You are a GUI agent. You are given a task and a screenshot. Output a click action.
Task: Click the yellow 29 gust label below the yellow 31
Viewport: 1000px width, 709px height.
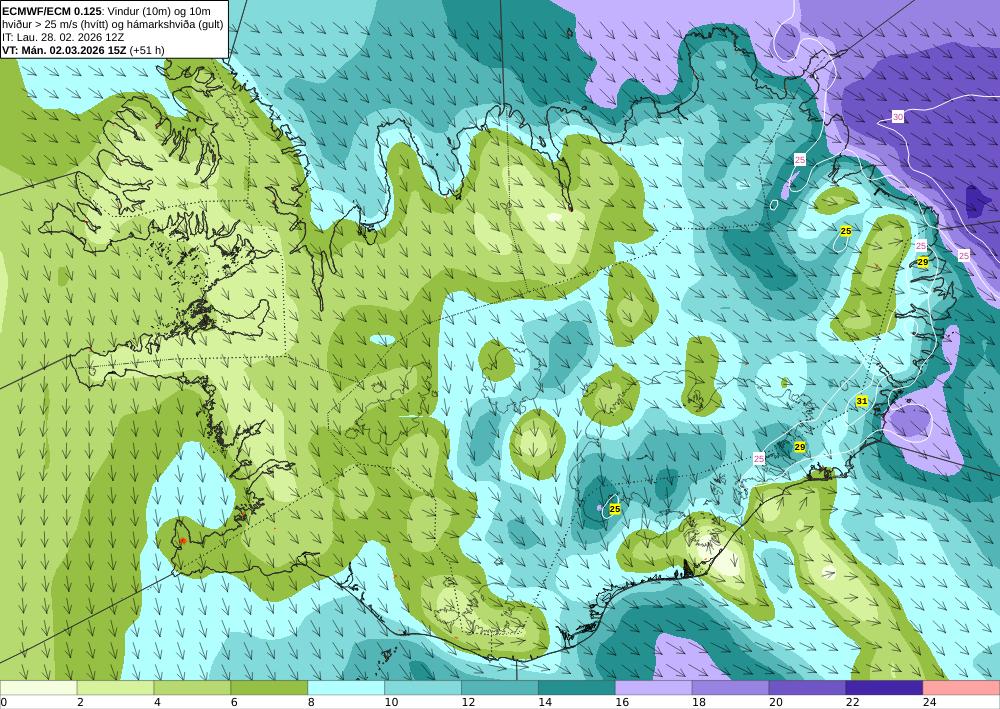[x=800, y=448]
